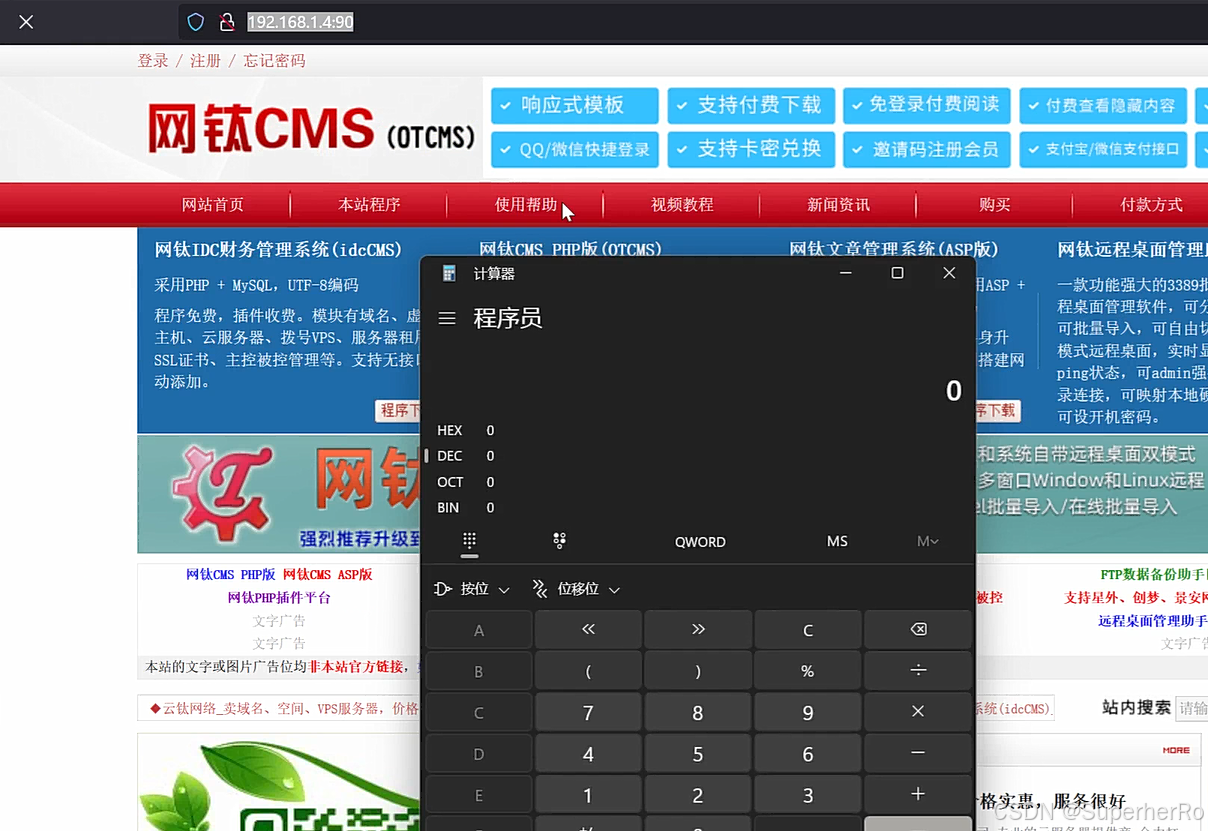Expand the 位移位 bit shift dropdown
The width and height of the screenshot is (1208, 831).
click(576, 589)
